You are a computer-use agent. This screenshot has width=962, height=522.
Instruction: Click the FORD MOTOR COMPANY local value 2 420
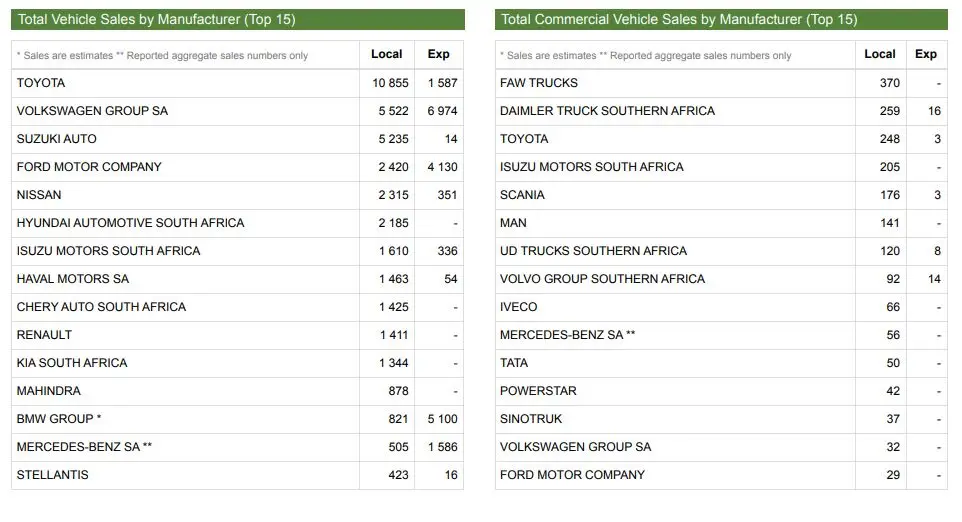click(x=393, y=167)
